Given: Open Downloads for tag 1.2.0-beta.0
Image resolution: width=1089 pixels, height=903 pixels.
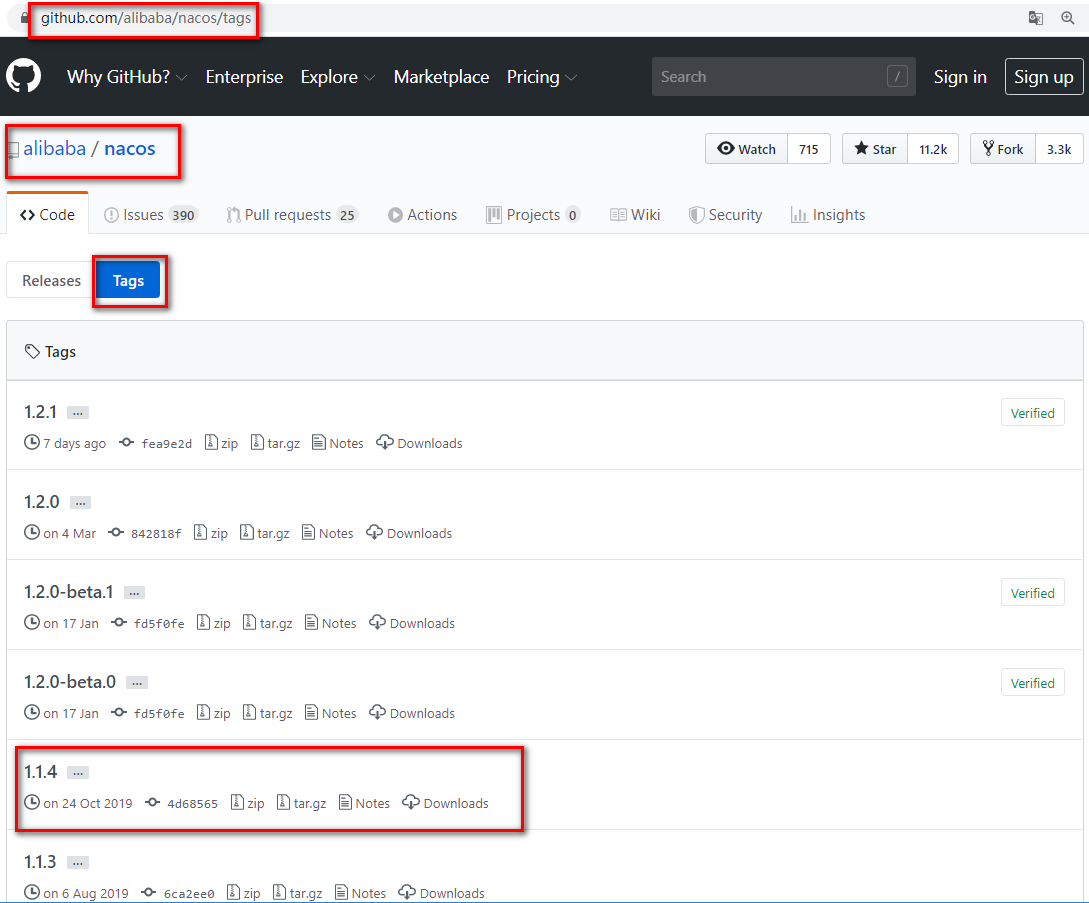Looking at the screenshot, I should click(x=413, y=713).
